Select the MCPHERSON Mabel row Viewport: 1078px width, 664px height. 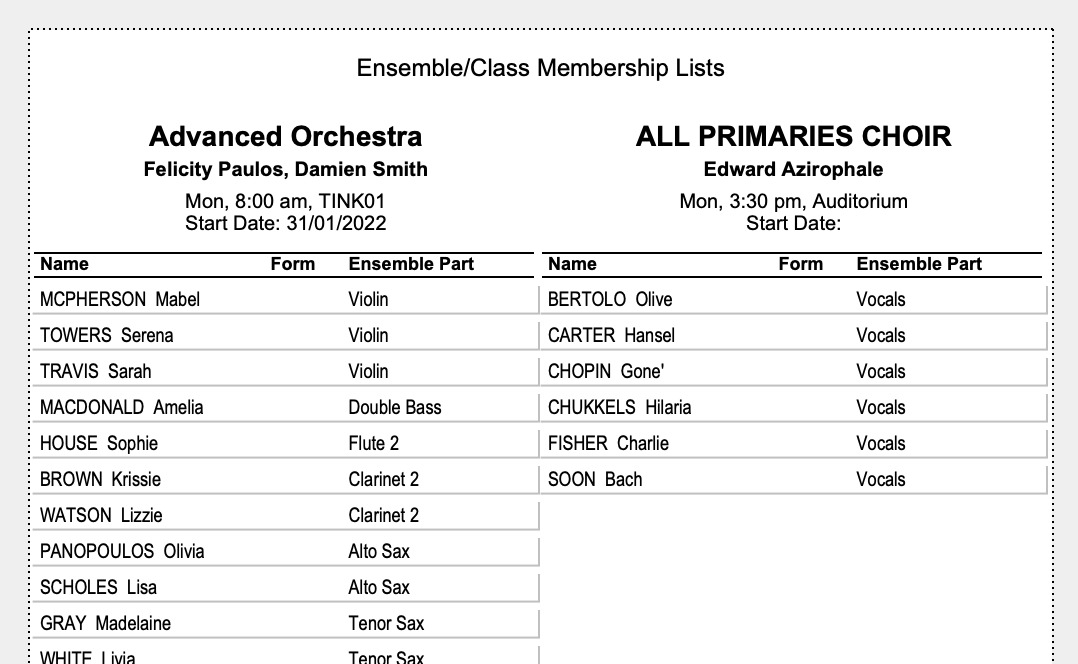tap(285, 300)
